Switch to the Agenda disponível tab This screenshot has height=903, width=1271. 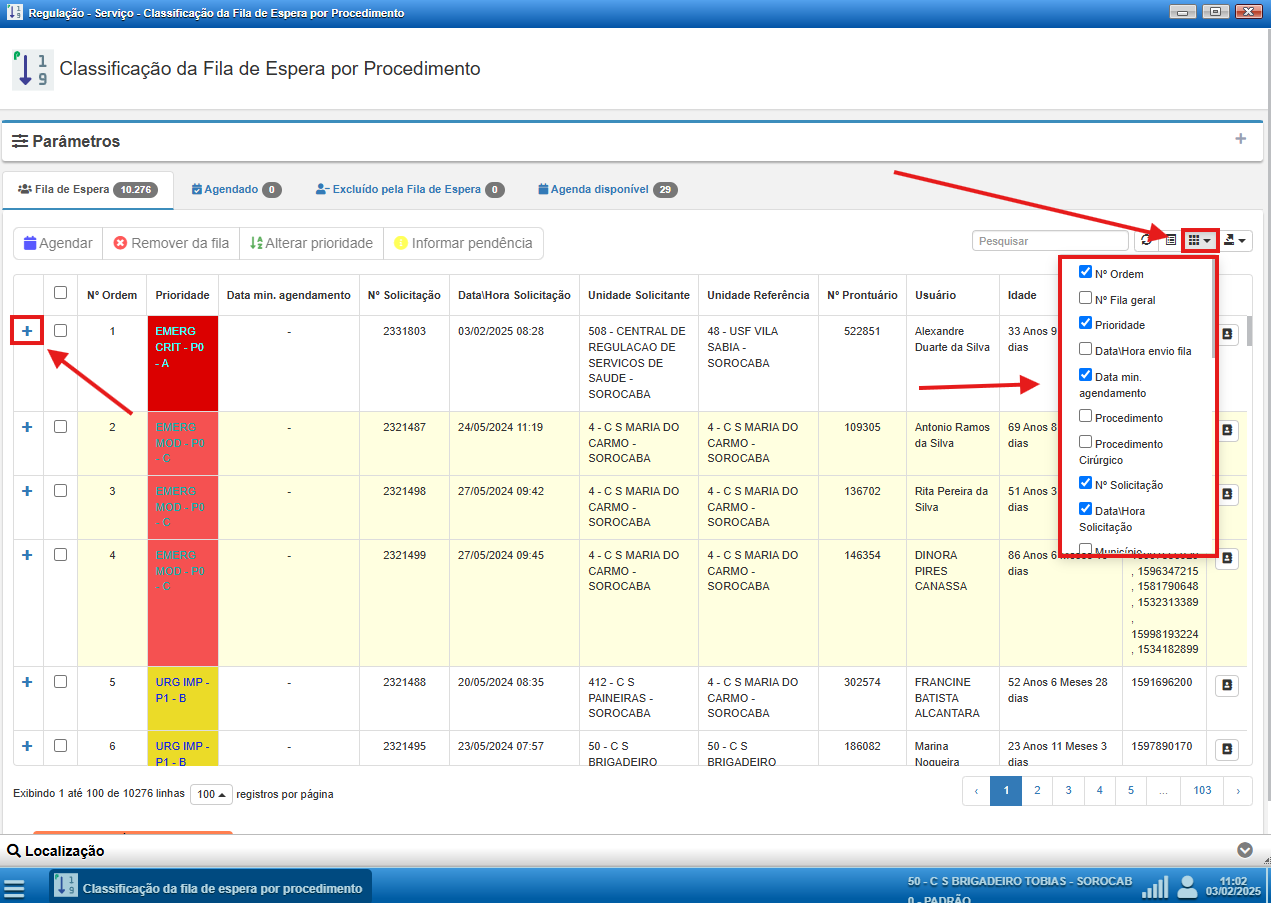click(607, 189)
